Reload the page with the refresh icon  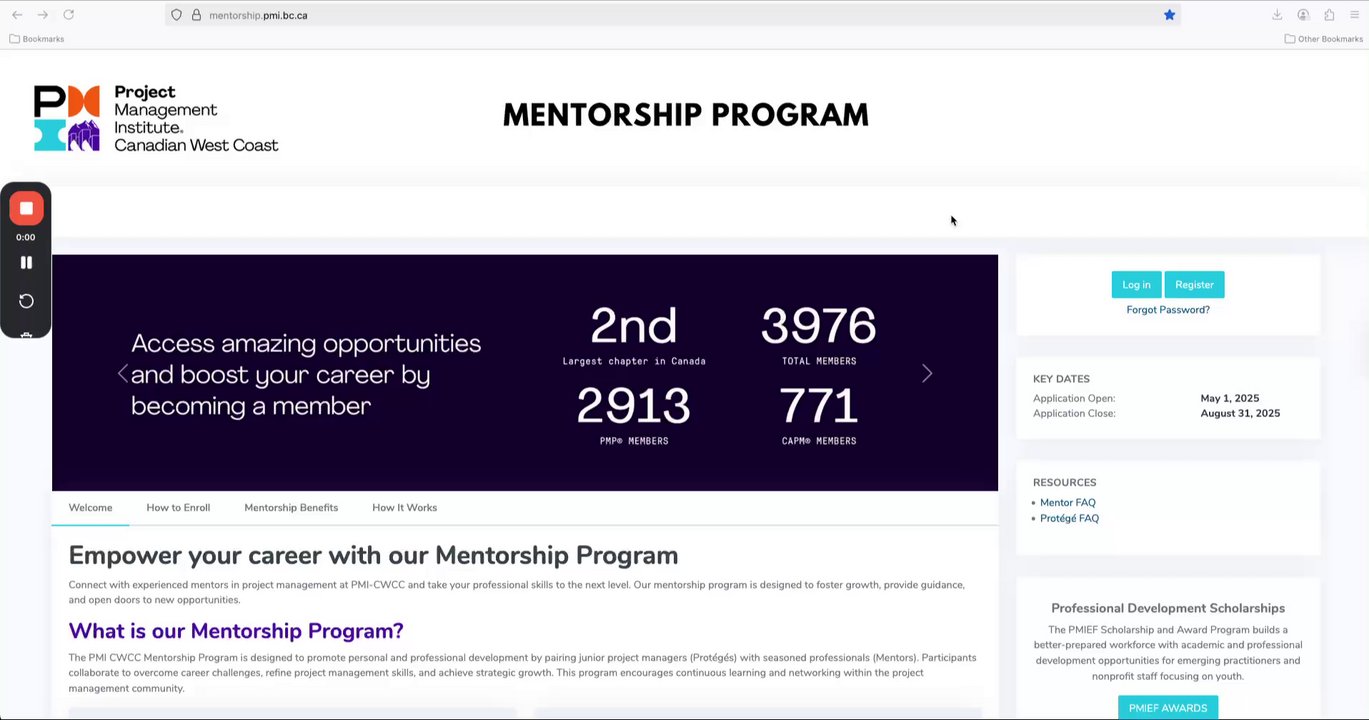68,15
